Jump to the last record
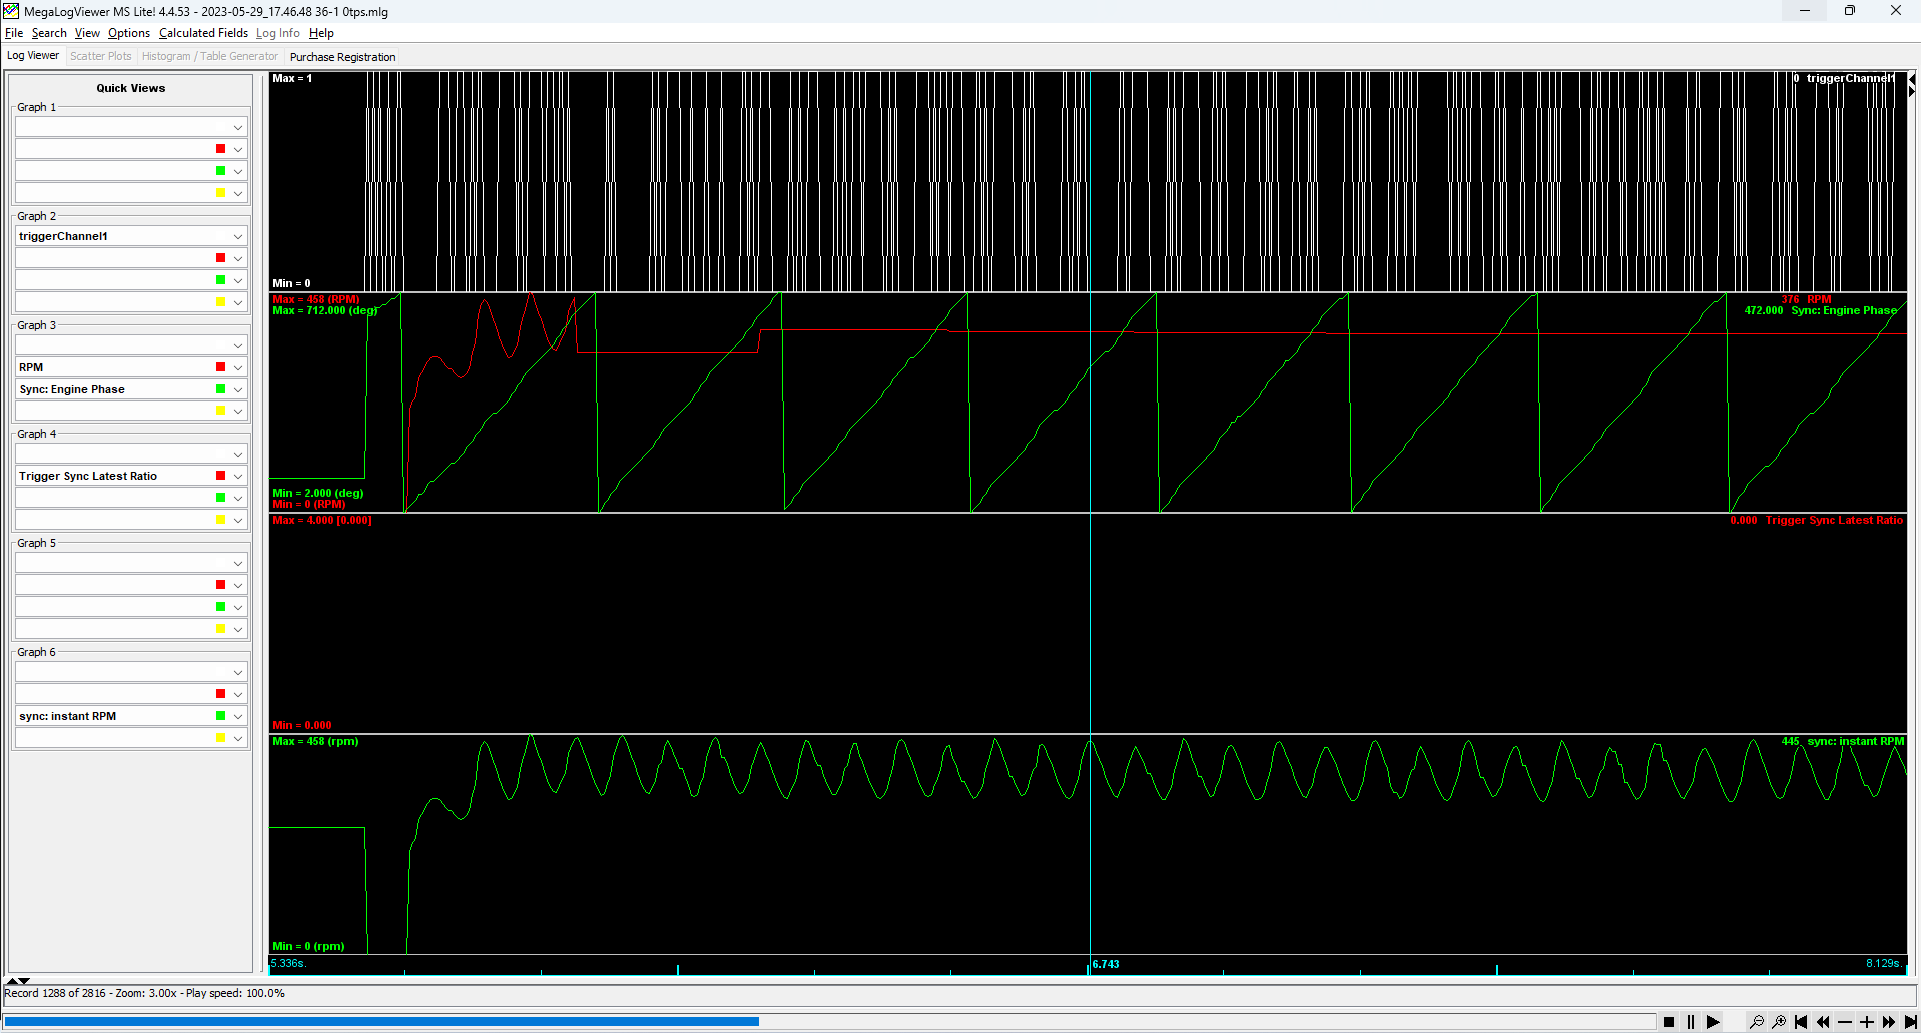This screenshot has width=1921, height=1033. tap(1910, 1021)
